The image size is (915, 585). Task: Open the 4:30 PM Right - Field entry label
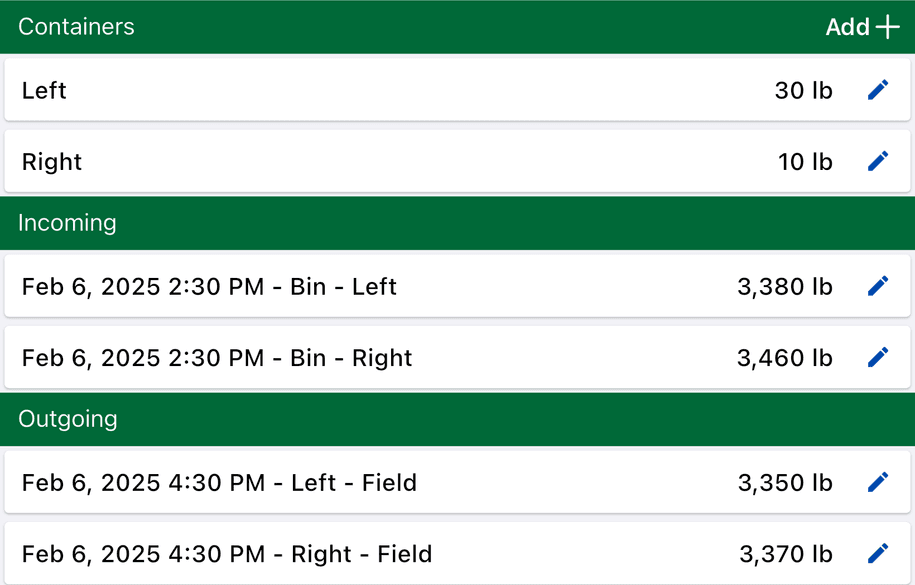pos(227,554)
